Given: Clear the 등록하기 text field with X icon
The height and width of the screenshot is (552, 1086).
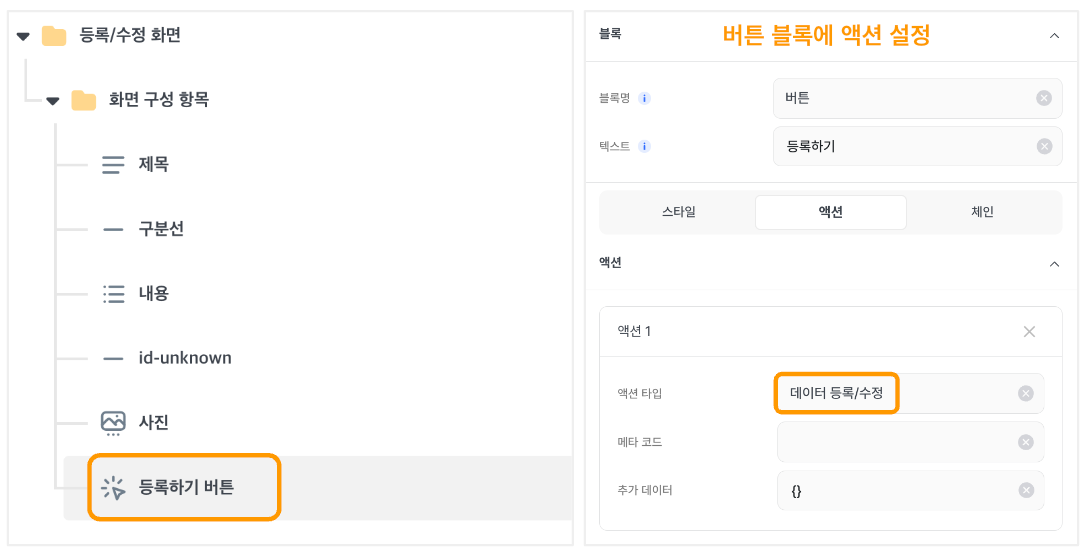Looking at the screenshot, I should click(1044, 146).
